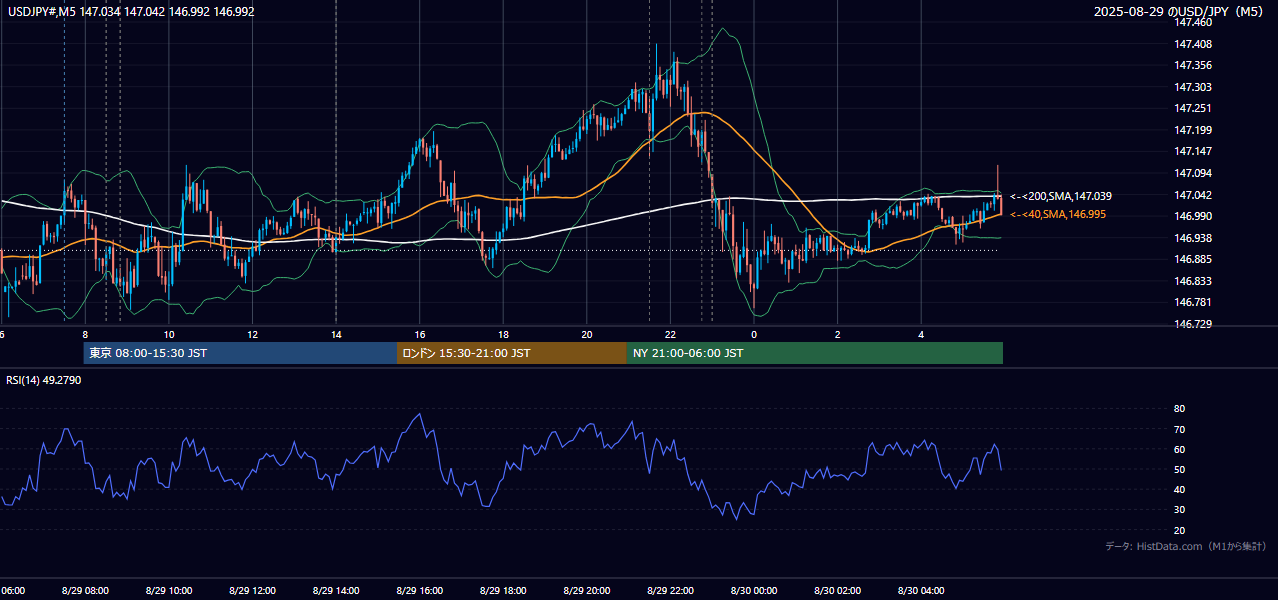Click hour label 12 under the price chart
The width and height of the screenshot is (1278, 600).
tap(252, 334)
